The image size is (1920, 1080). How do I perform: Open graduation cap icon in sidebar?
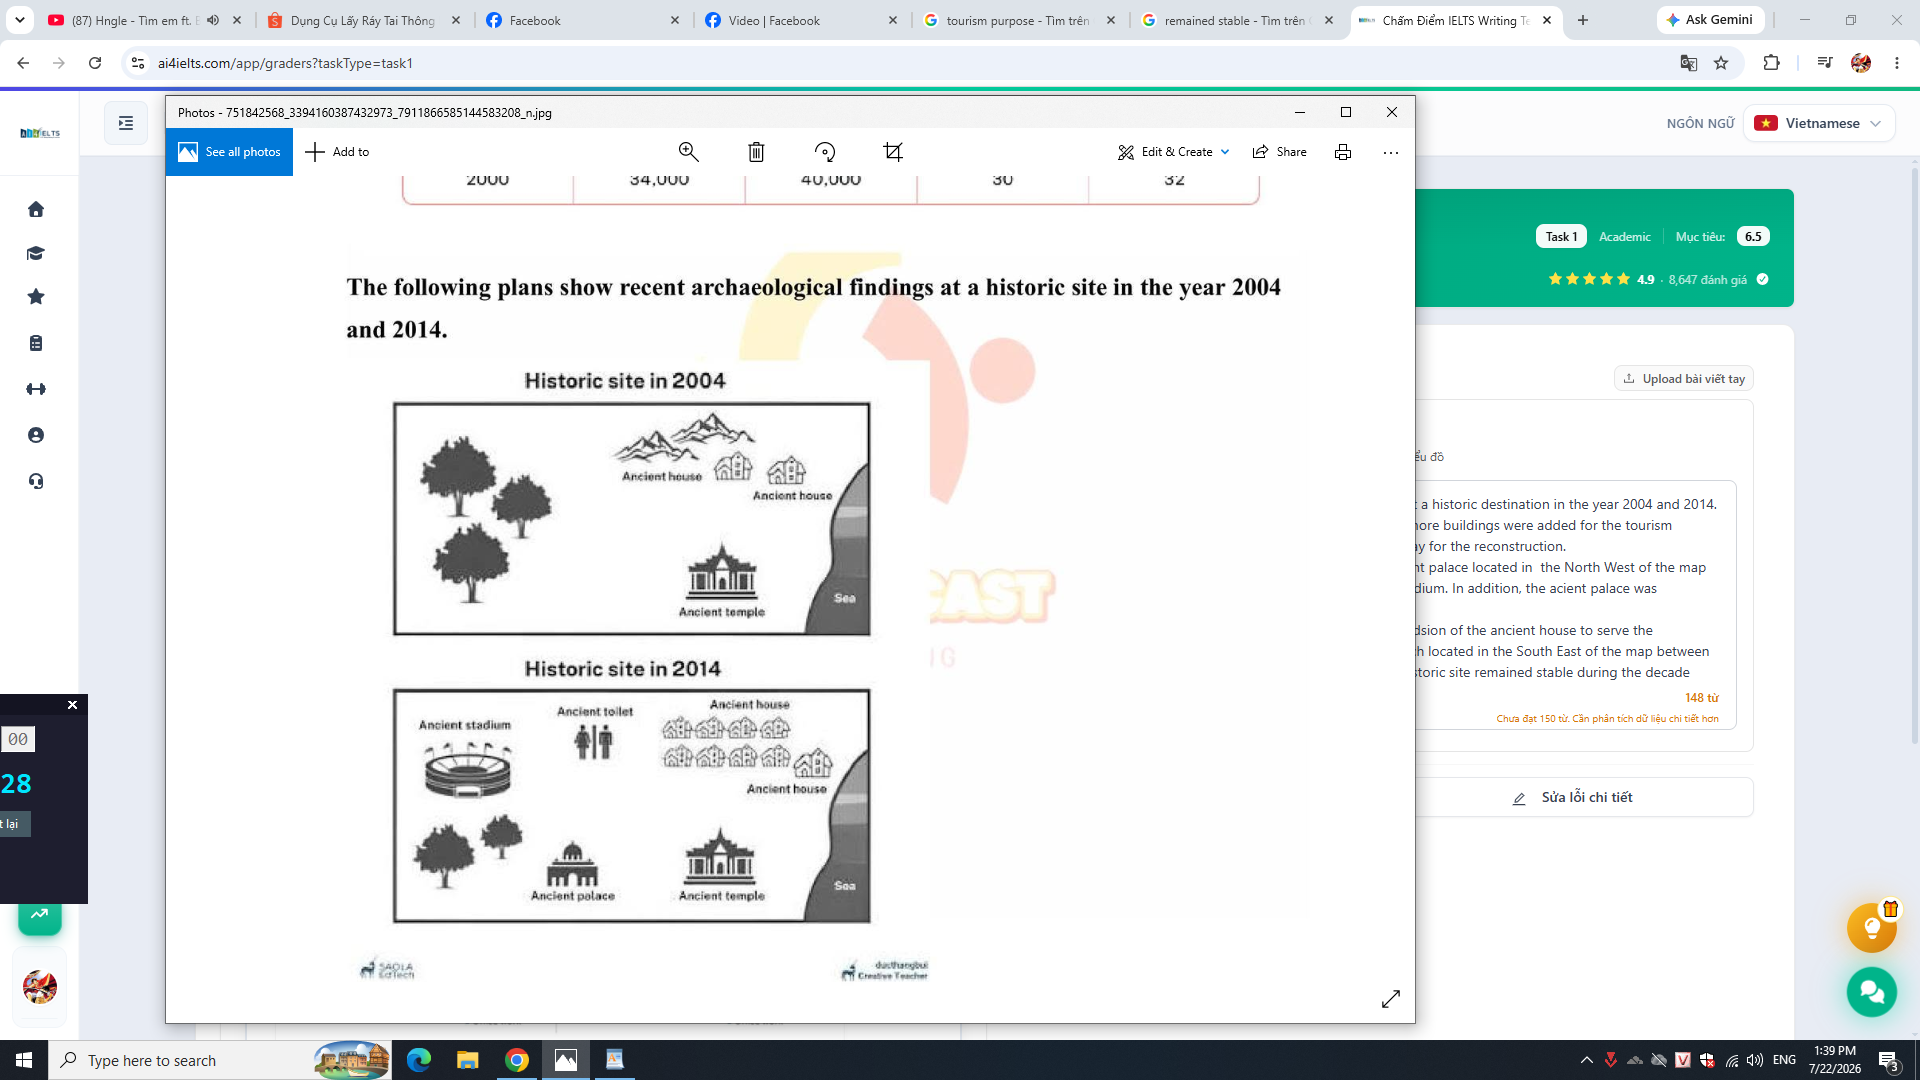click(36, 253)
